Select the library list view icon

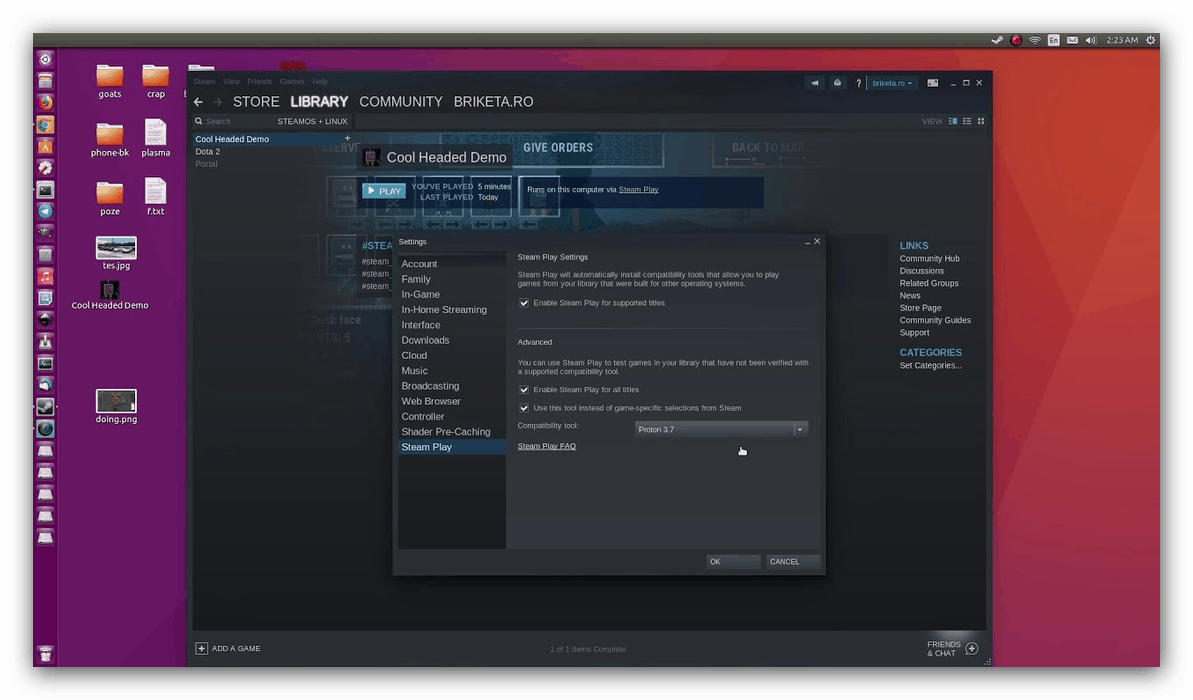(x=967, y=121)
